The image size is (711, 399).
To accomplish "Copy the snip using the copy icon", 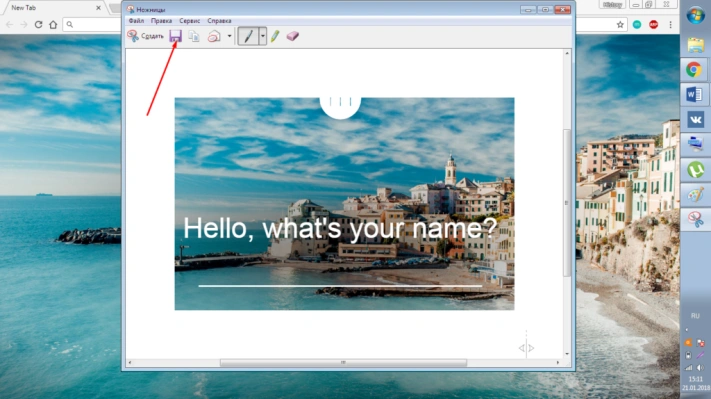I will coord(194,36).
